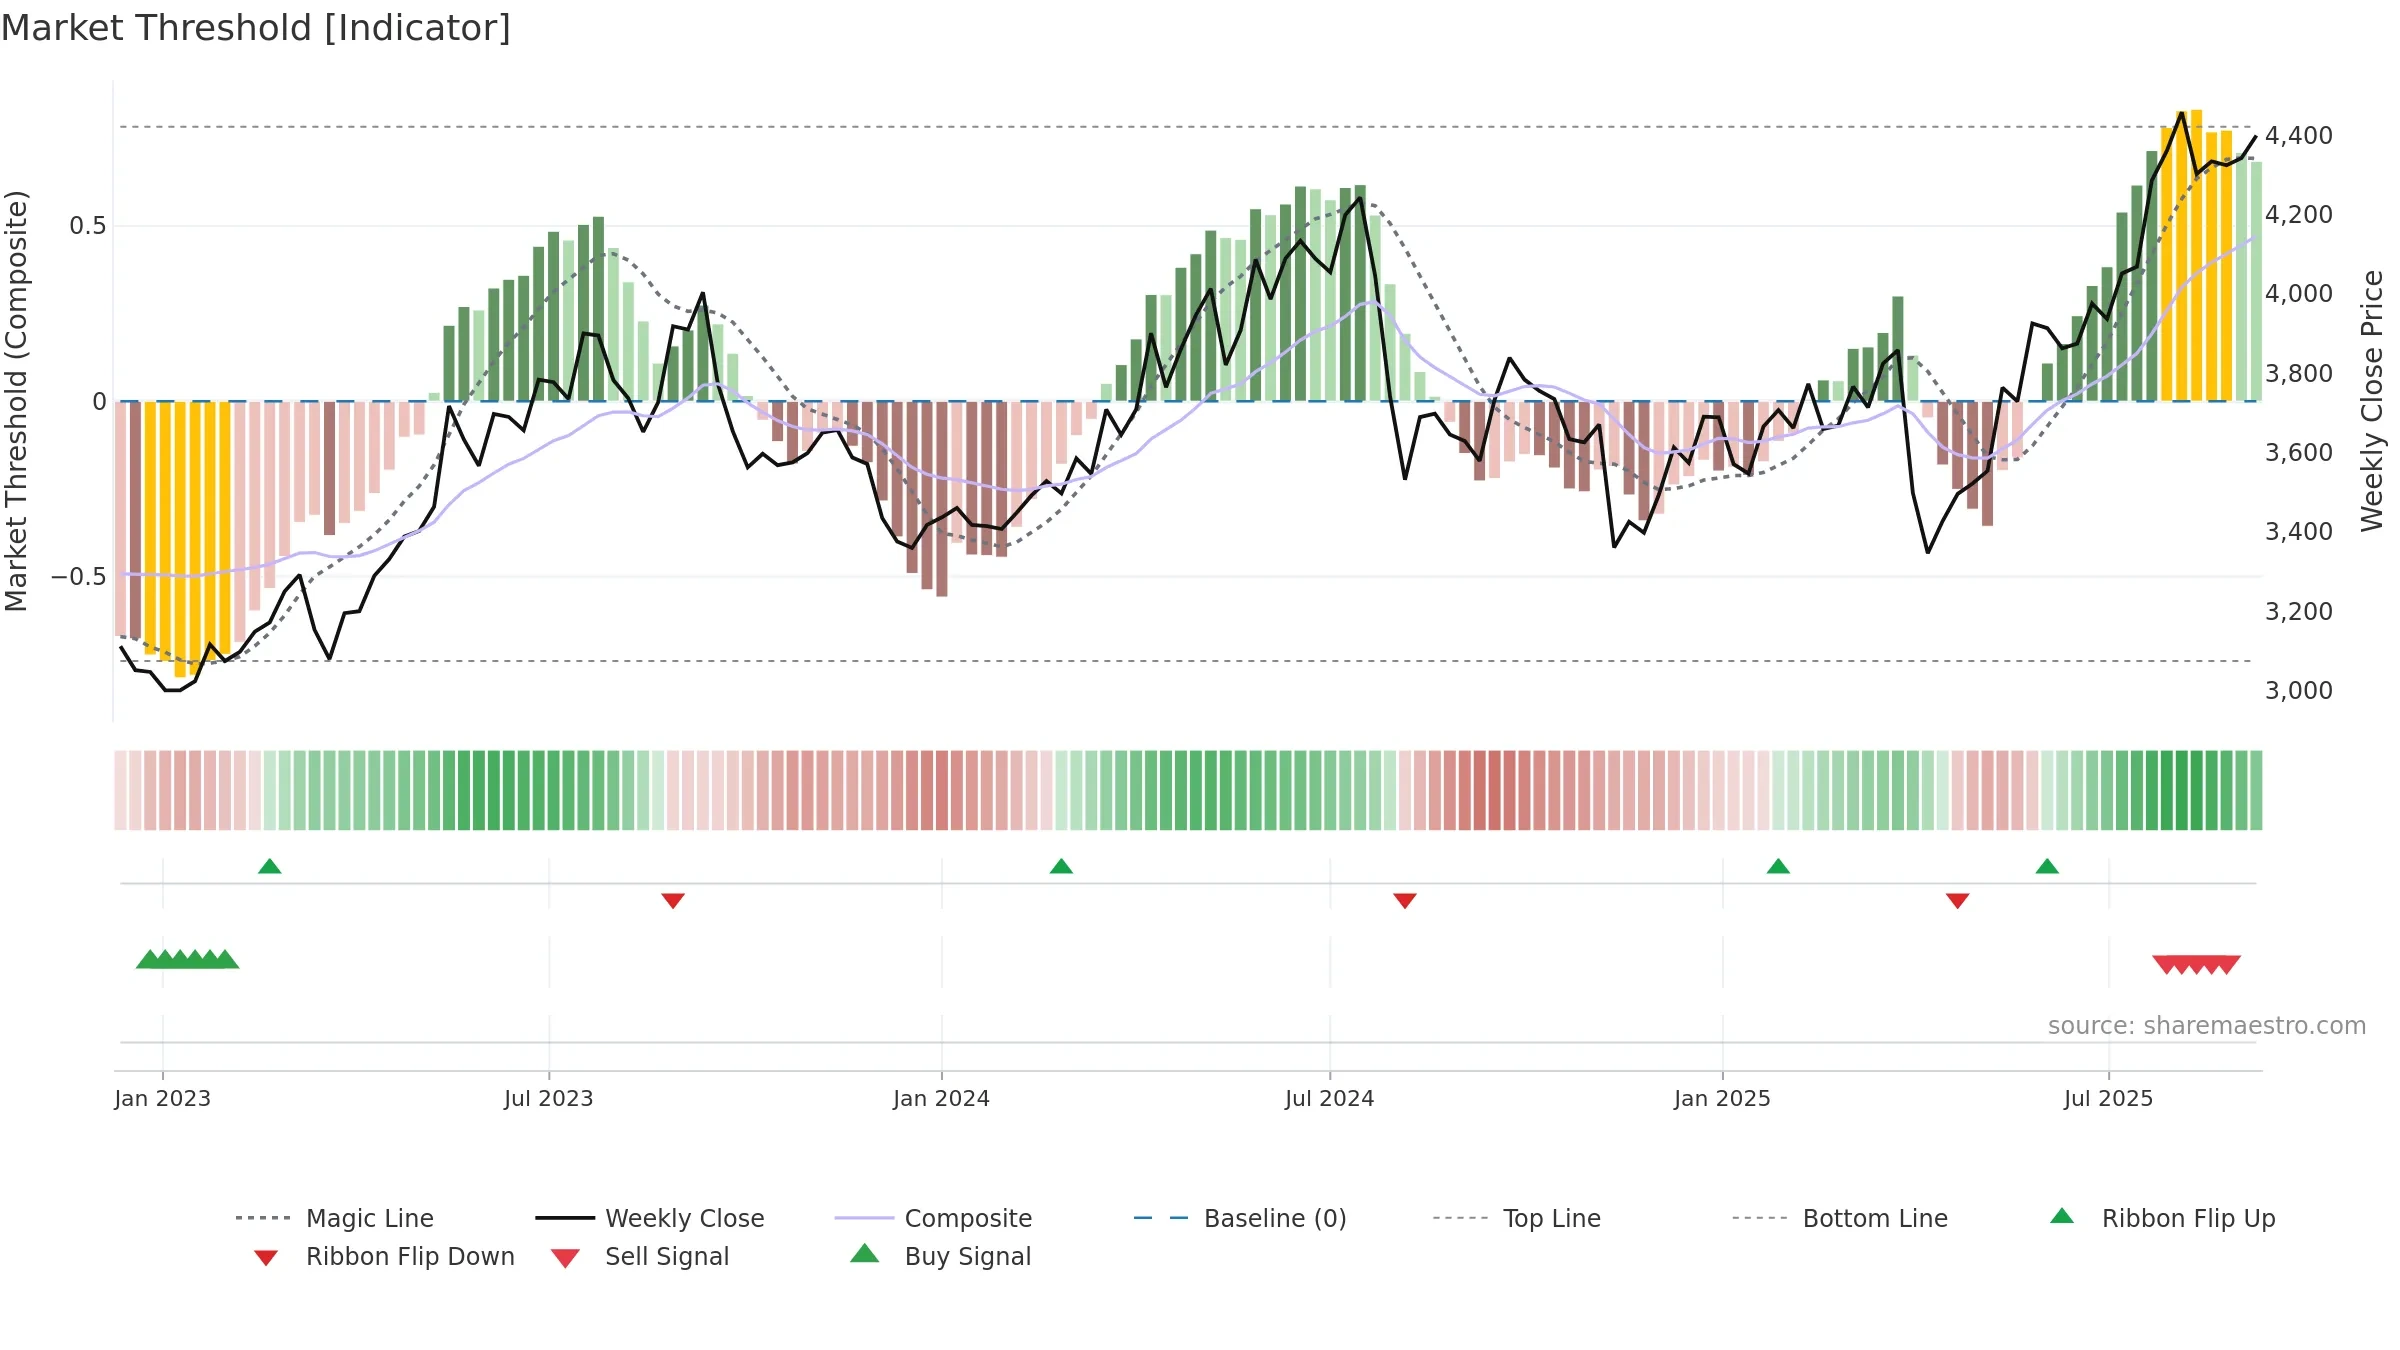2400x1350 pixels.
Task: Click the ribbon flip up marker between Jan and Jul 2023
Action: (269, 866)
